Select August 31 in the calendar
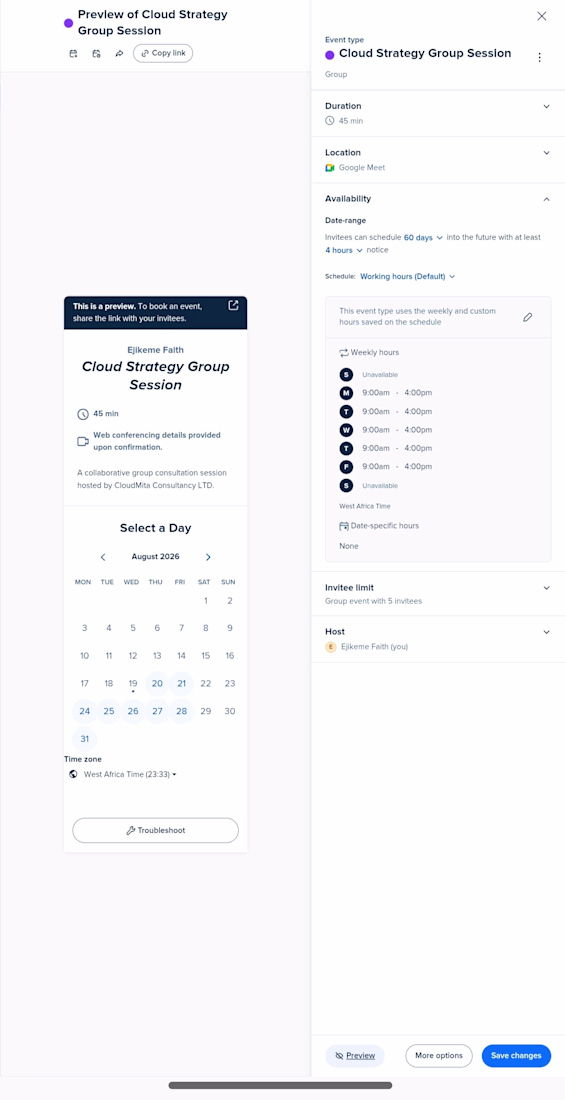The image size is (565, 1100). point(84,739)
